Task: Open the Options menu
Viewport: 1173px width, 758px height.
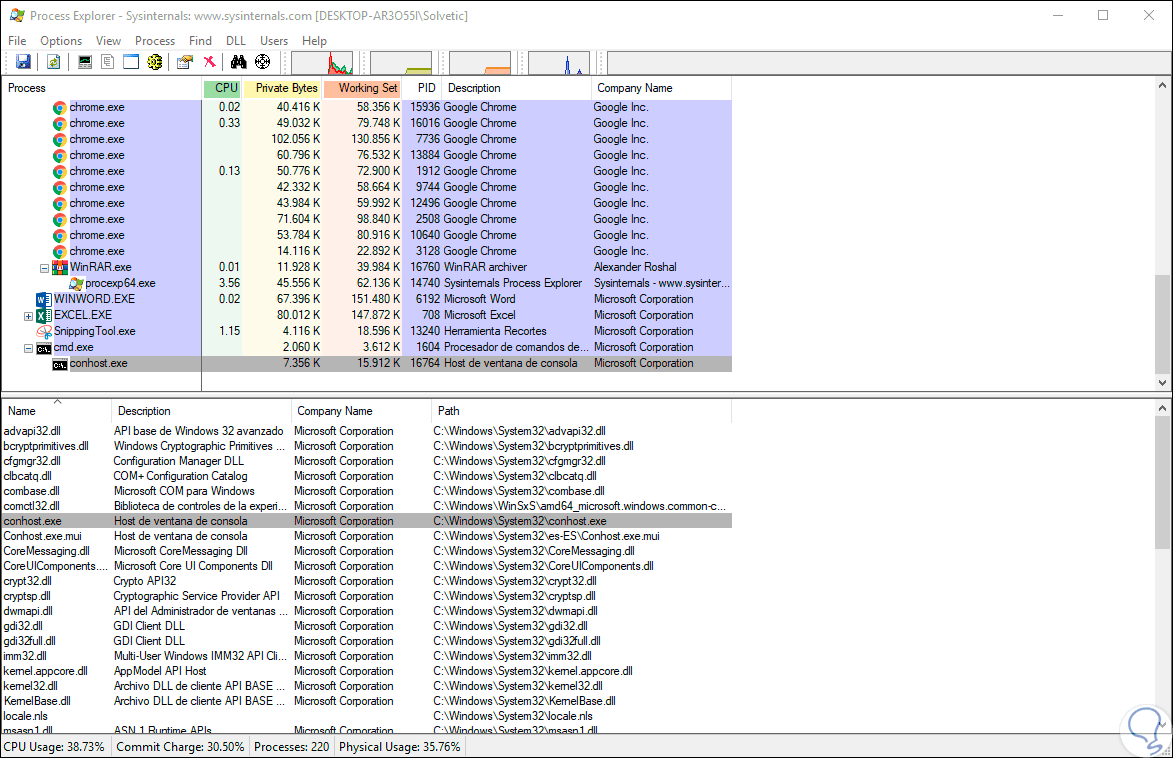Action: (x=61, y=40)
